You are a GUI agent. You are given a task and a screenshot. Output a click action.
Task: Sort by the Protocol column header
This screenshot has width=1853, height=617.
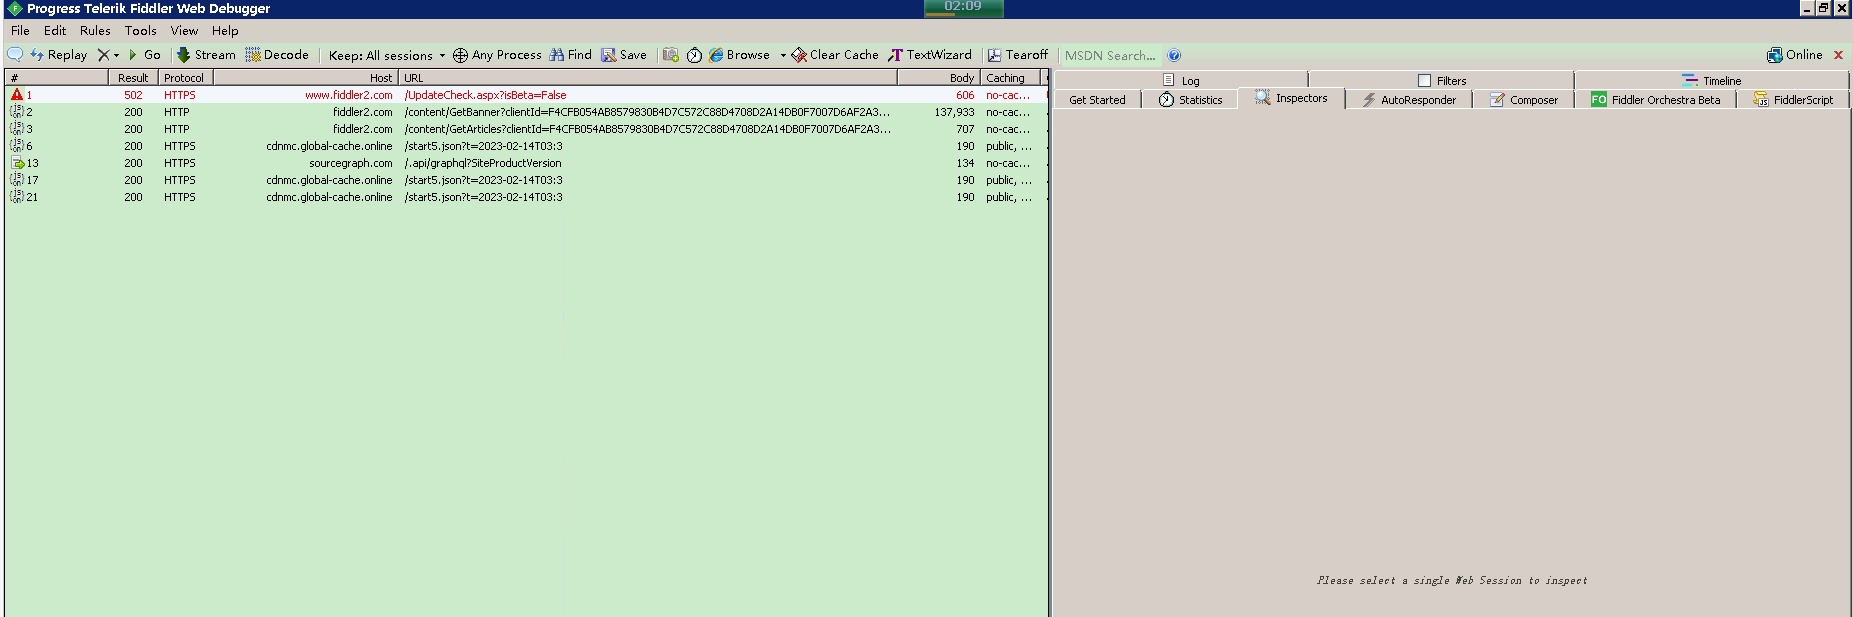(185, 77)
